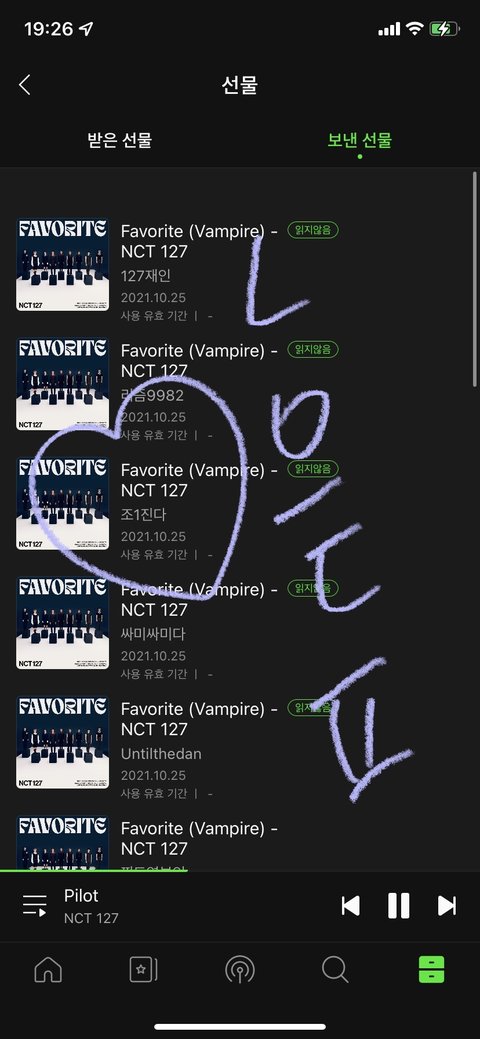The image size is (480, 1039).
Task: Select the 보낸 선물 tab
Action: pyautogui.click(x=360, y=140)
